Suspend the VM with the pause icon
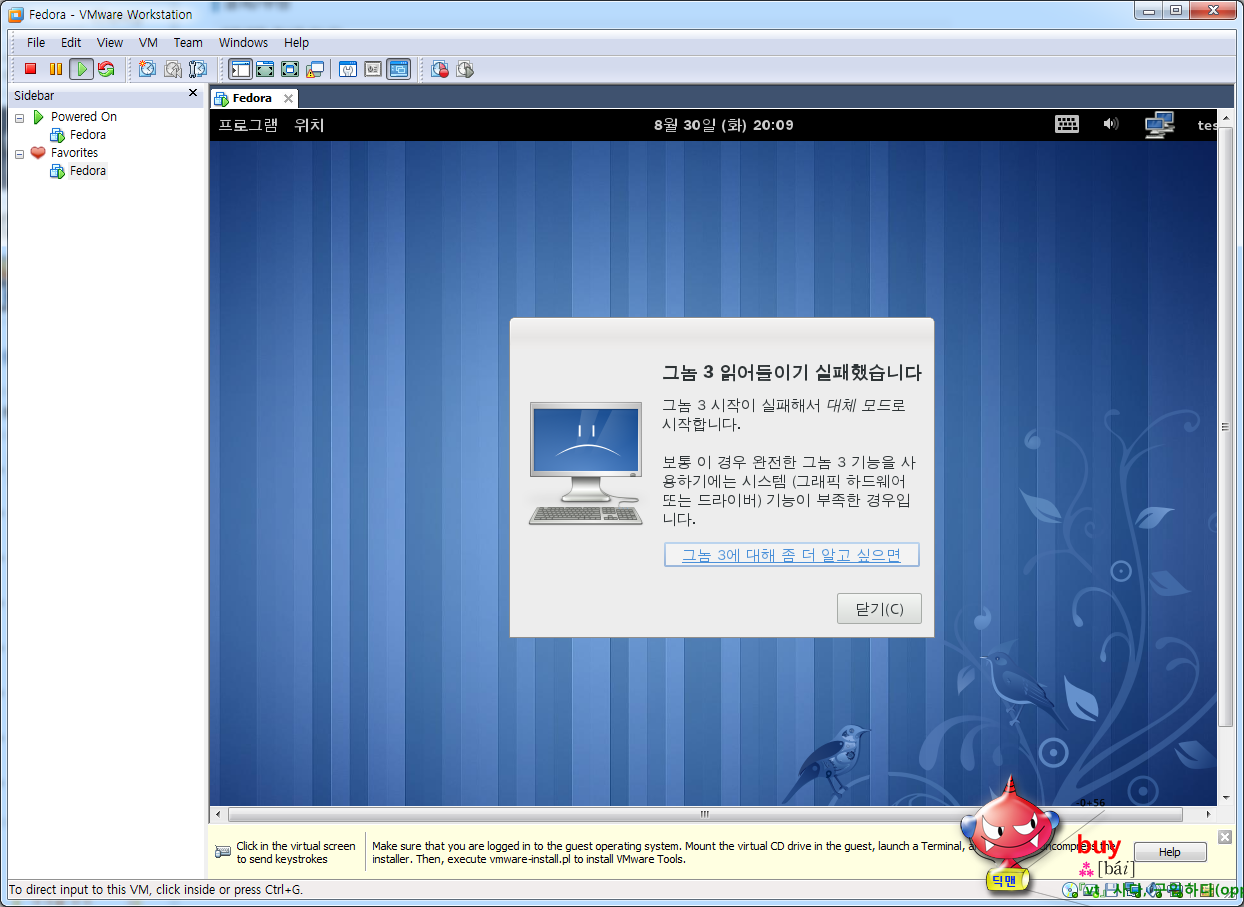1244x907 pixels. click(56, 69)
